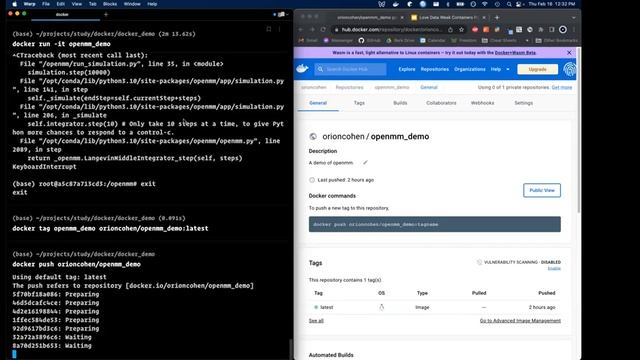Switch to the Builds tab

click(x=400, y=103)
